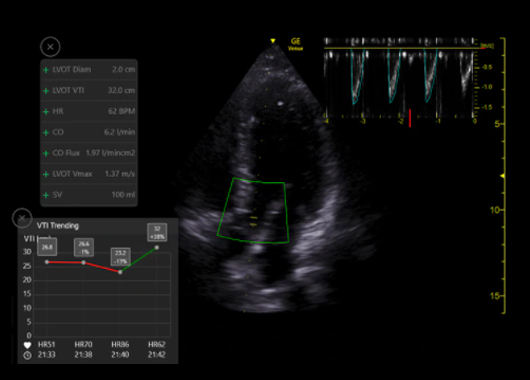
Task: Click the trend point labeled 32 +38%
Action: pos(157,247)
